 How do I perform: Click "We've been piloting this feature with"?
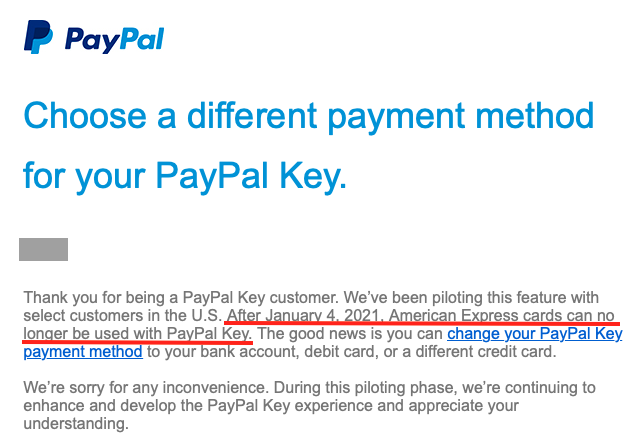pyautogui.click(x=471, y=298)
